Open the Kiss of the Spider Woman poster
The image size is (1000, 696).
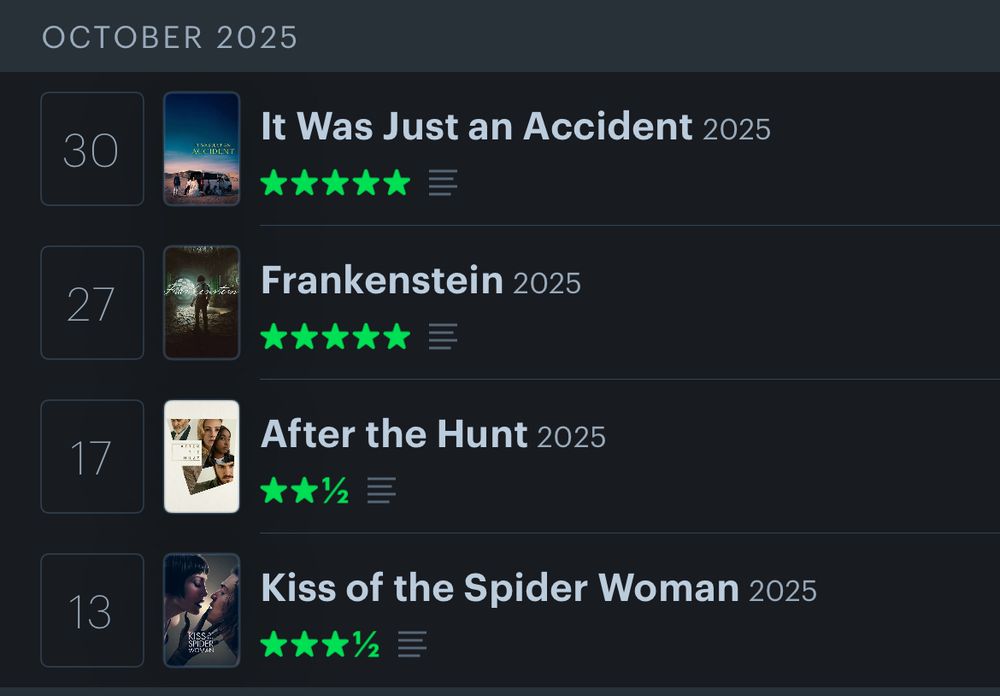[202, 610]
